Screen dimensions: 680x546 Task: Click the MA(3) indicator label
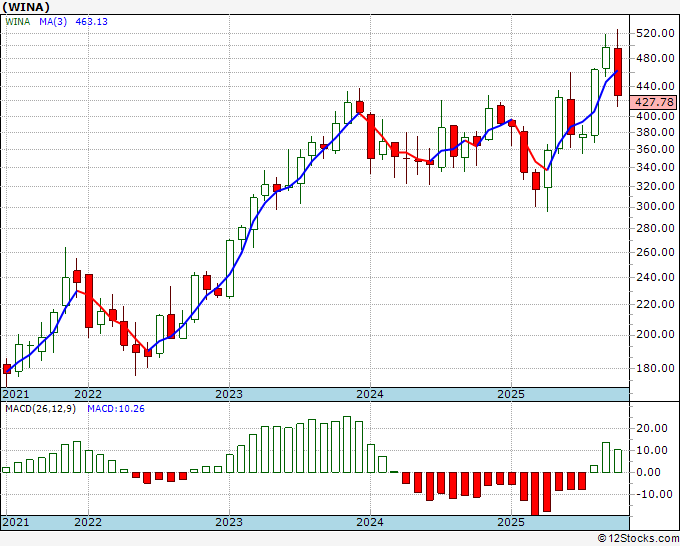coord(53,22)
